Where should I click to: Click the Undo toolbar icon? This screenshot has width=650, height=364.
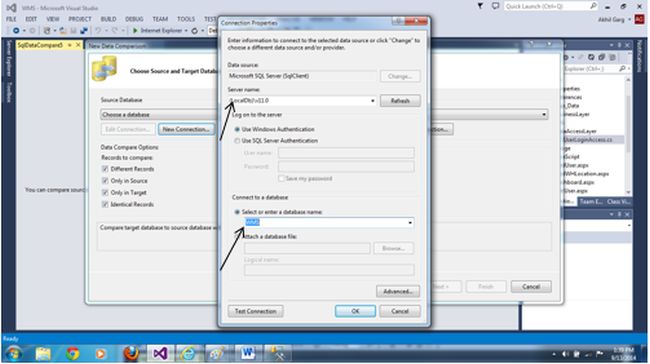[x=98, y=31]
